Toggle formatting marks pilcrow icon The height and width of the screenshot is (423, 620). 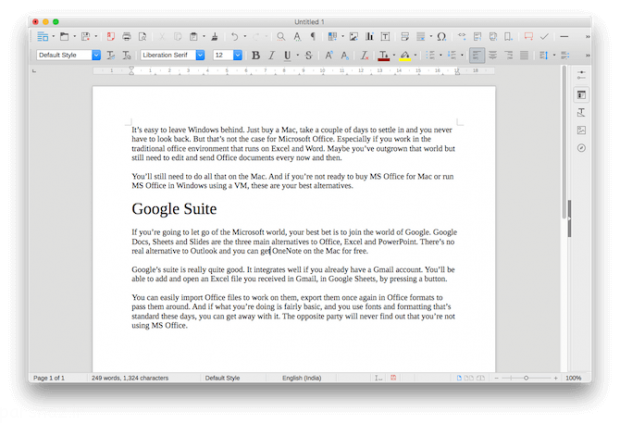(x=313, y=37)
